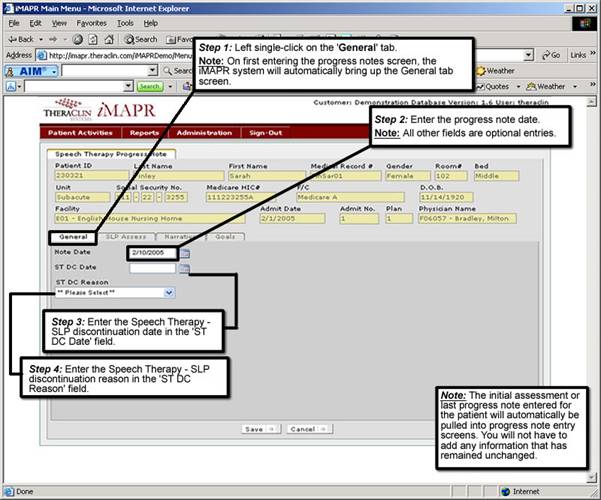Switch to the Goals tab

pos(225,237)
